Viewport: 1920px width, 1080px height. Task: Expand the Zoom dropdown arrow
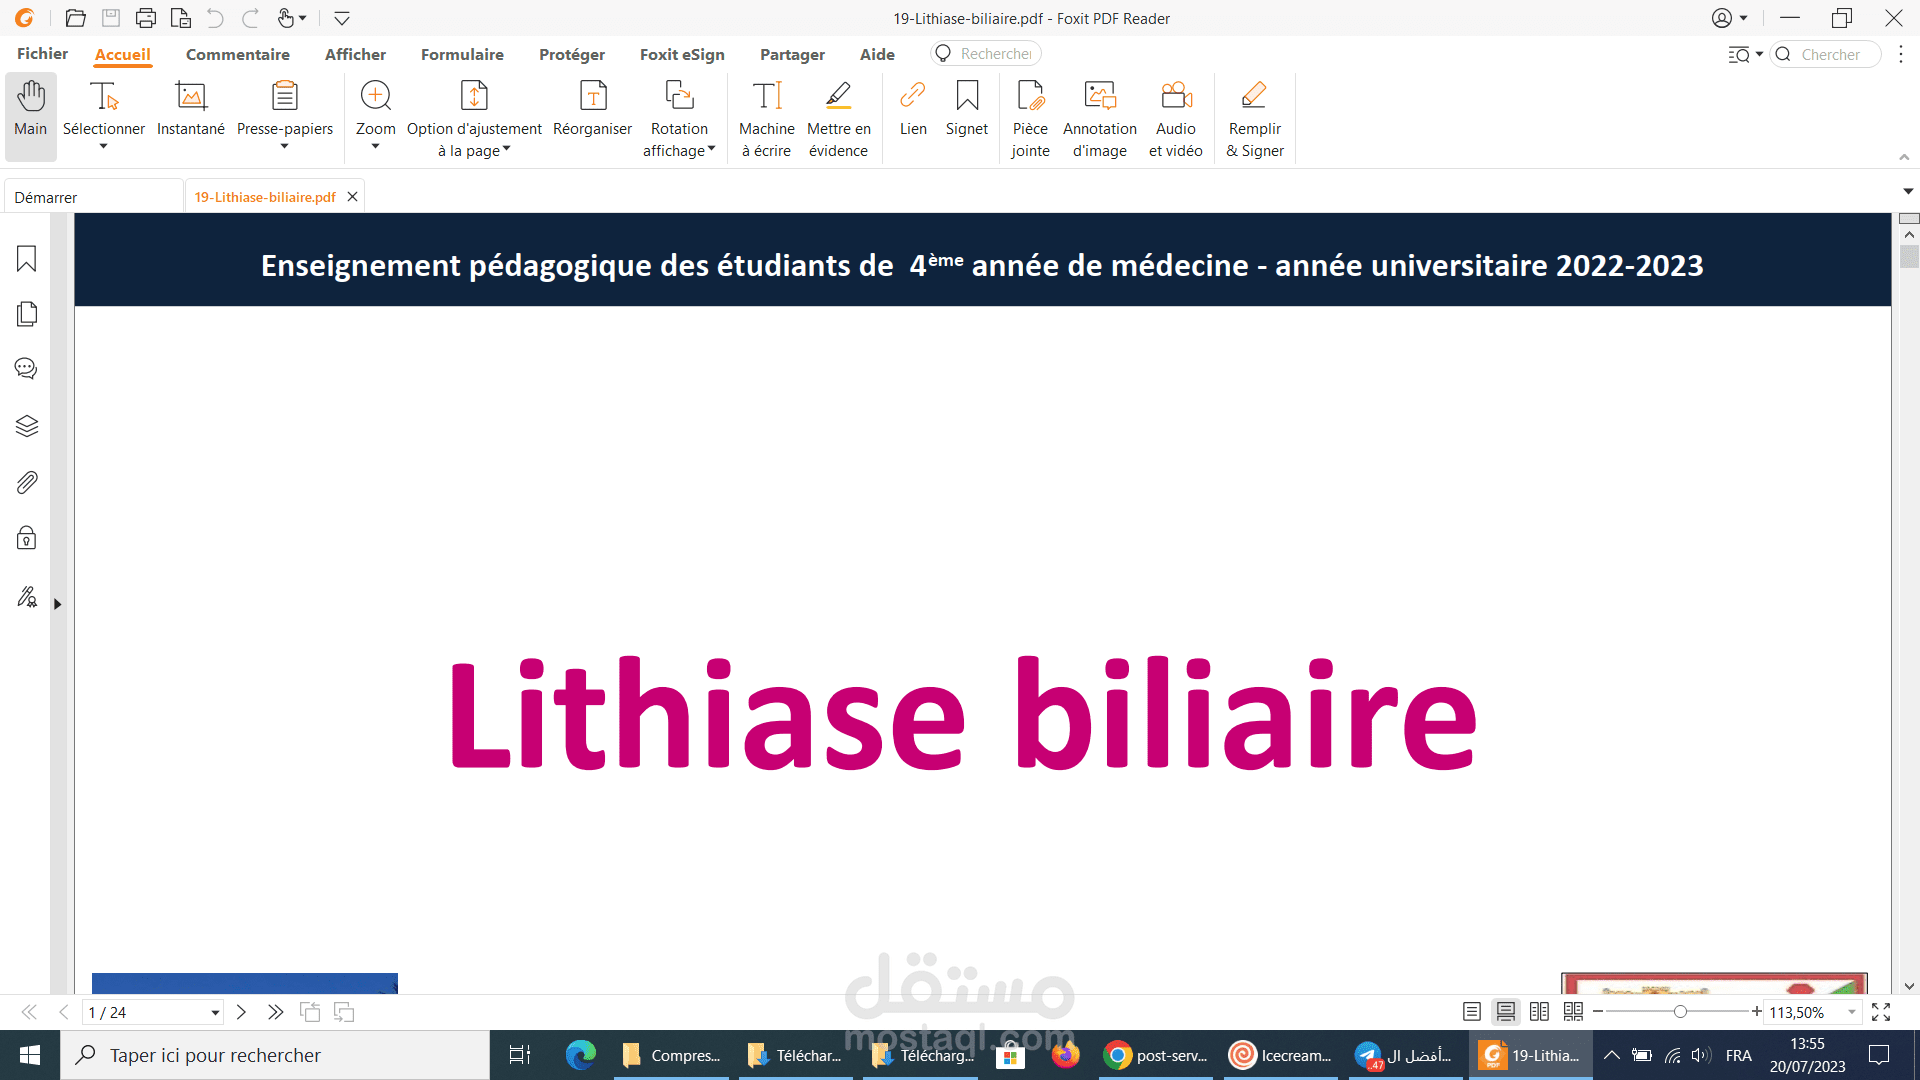pos(376,147)
